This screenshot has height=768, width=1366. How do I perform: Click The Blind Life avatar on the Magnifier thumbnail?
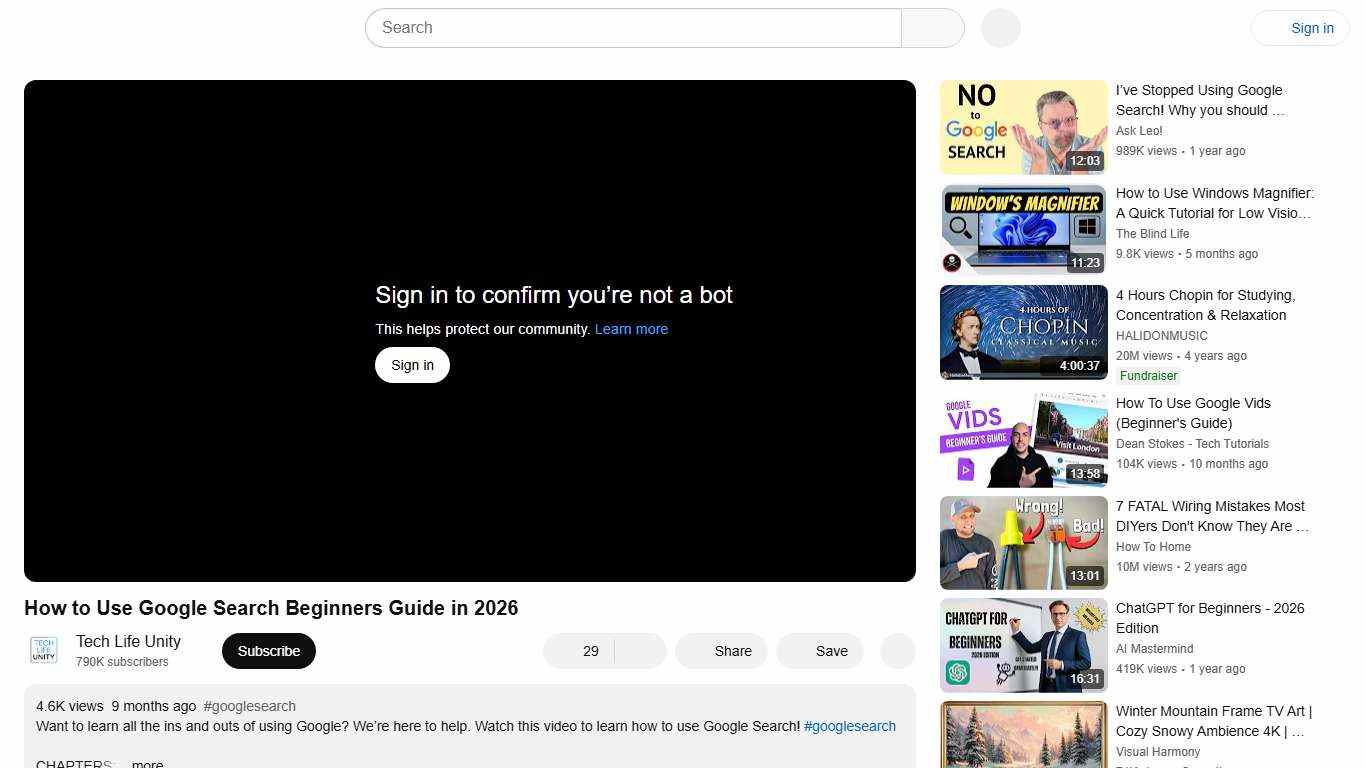point(951,263)
